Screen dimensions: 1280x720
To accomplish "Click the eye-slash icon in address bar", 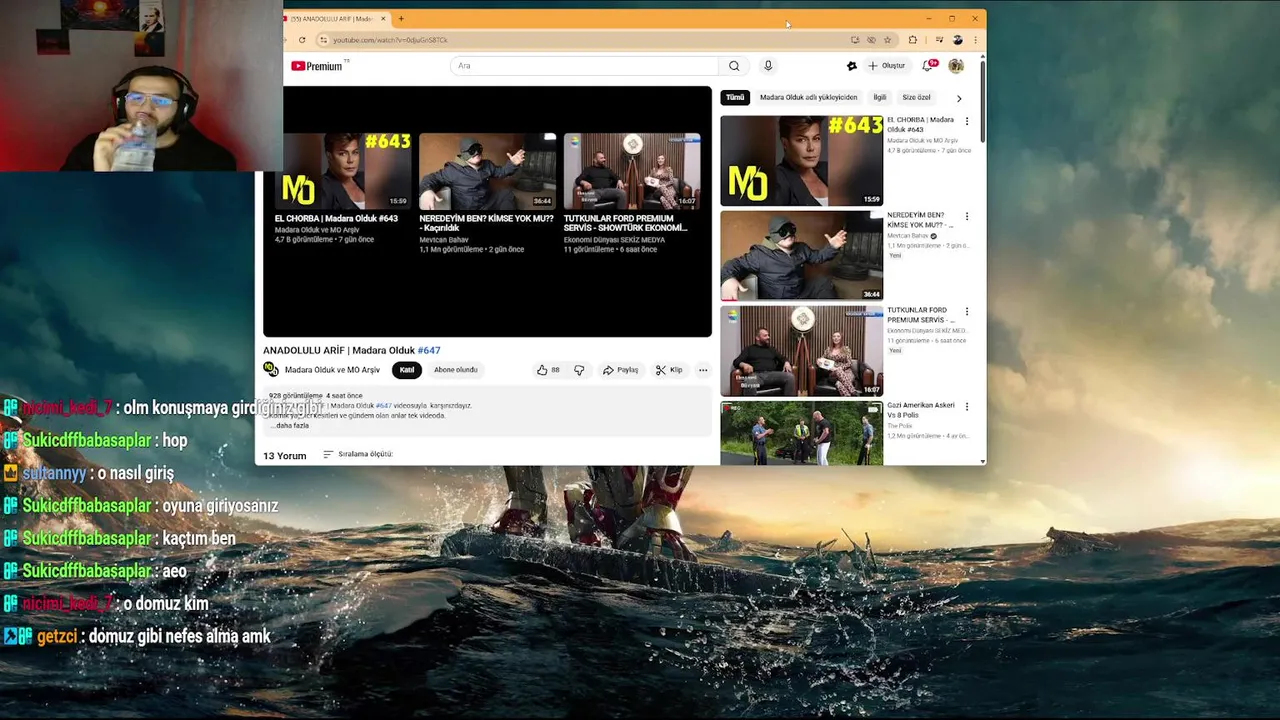I will point(871,40).
